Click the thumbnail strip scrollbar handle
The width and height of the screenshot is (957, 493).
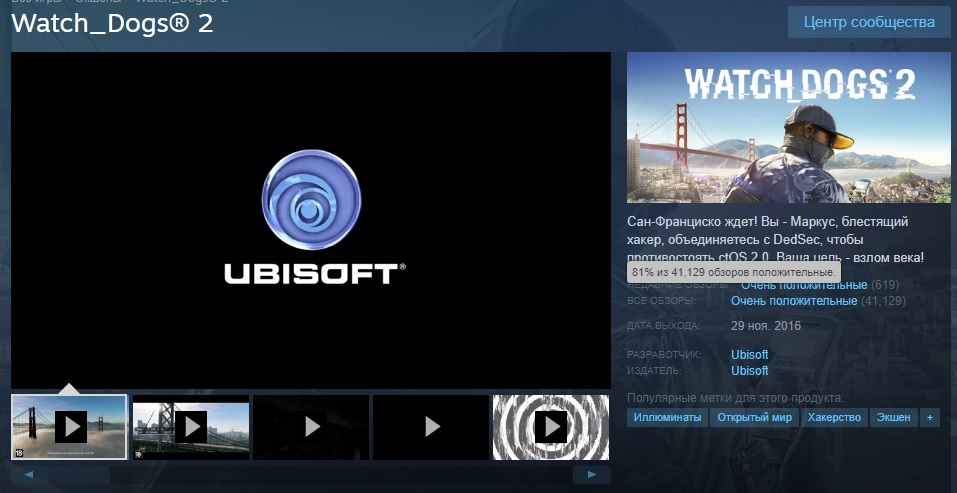click(79, 475)
